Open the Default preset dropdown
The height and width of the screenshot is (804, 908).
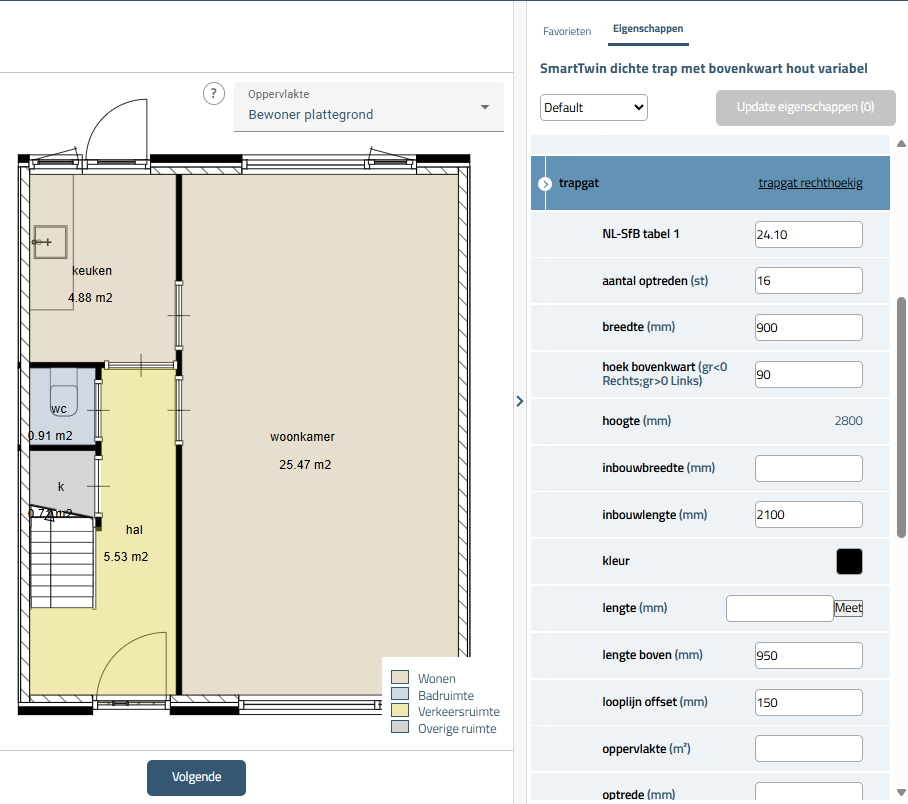pos(594,107)
